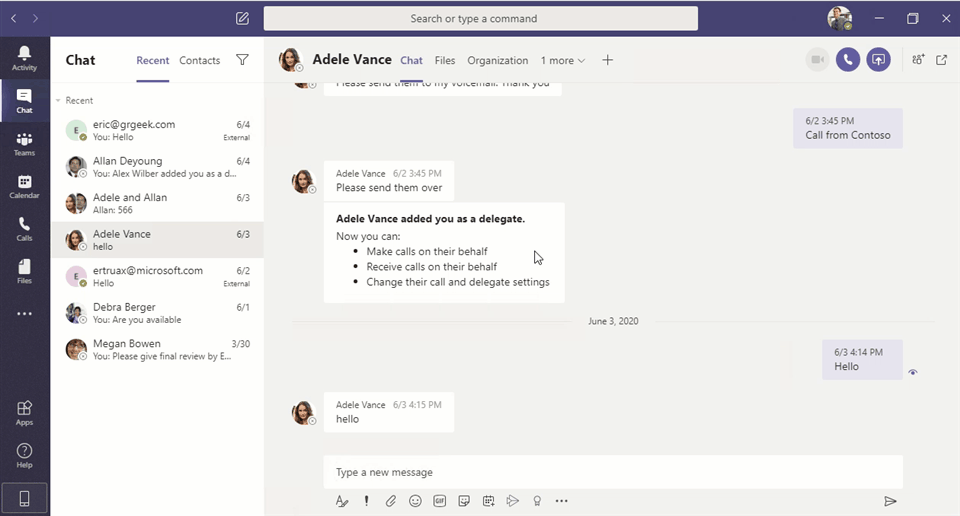Viewport: 960px width, 516px height.
Task: Switch to the Contacts tab
Action: pyautogui.click(x=200, y=60)
